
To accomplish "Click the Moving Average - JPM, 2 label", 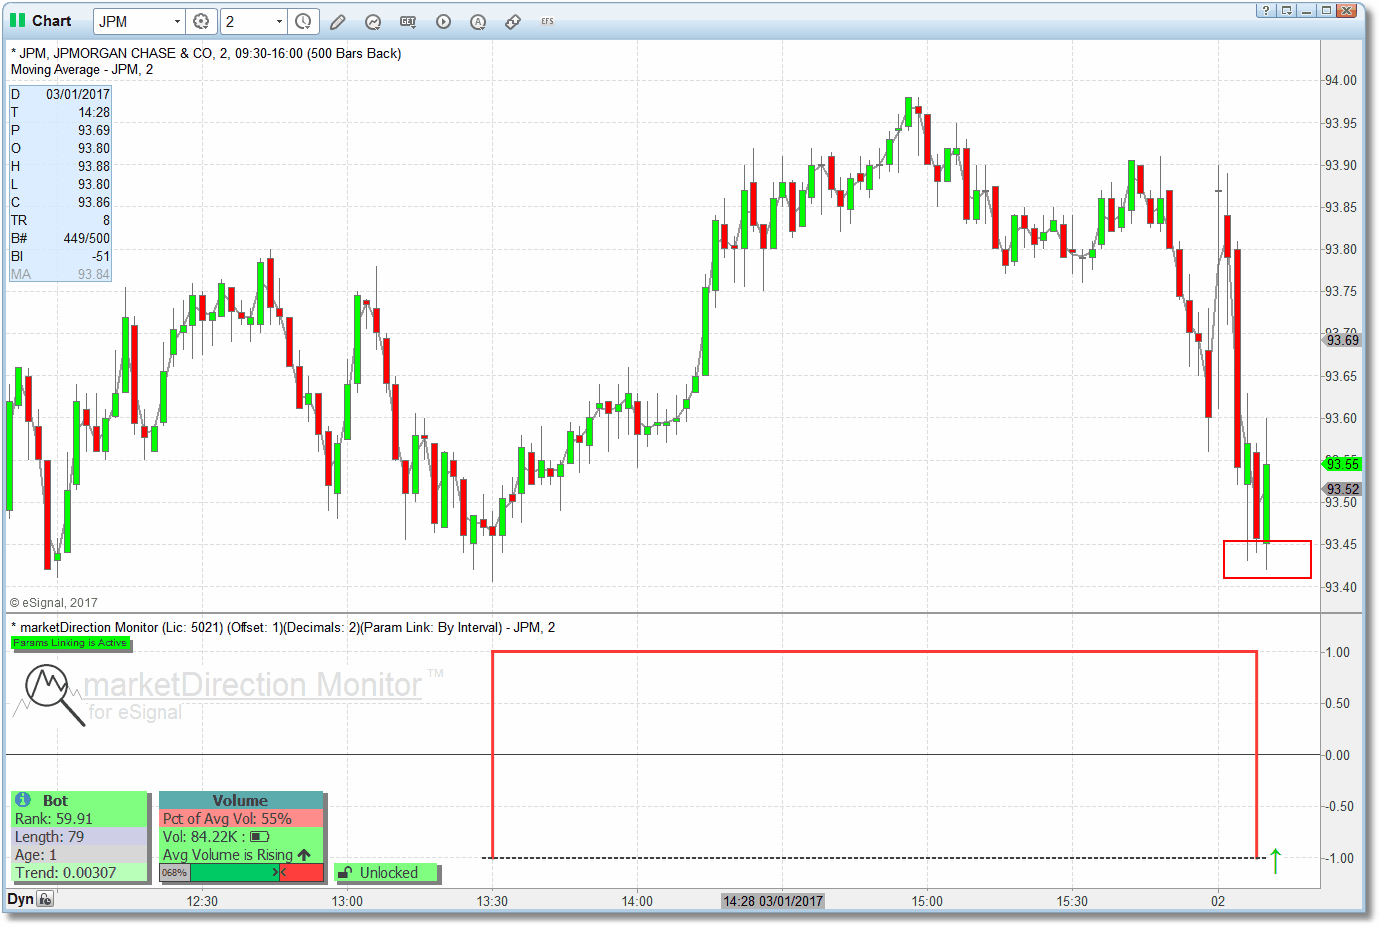I will point(82,70).
